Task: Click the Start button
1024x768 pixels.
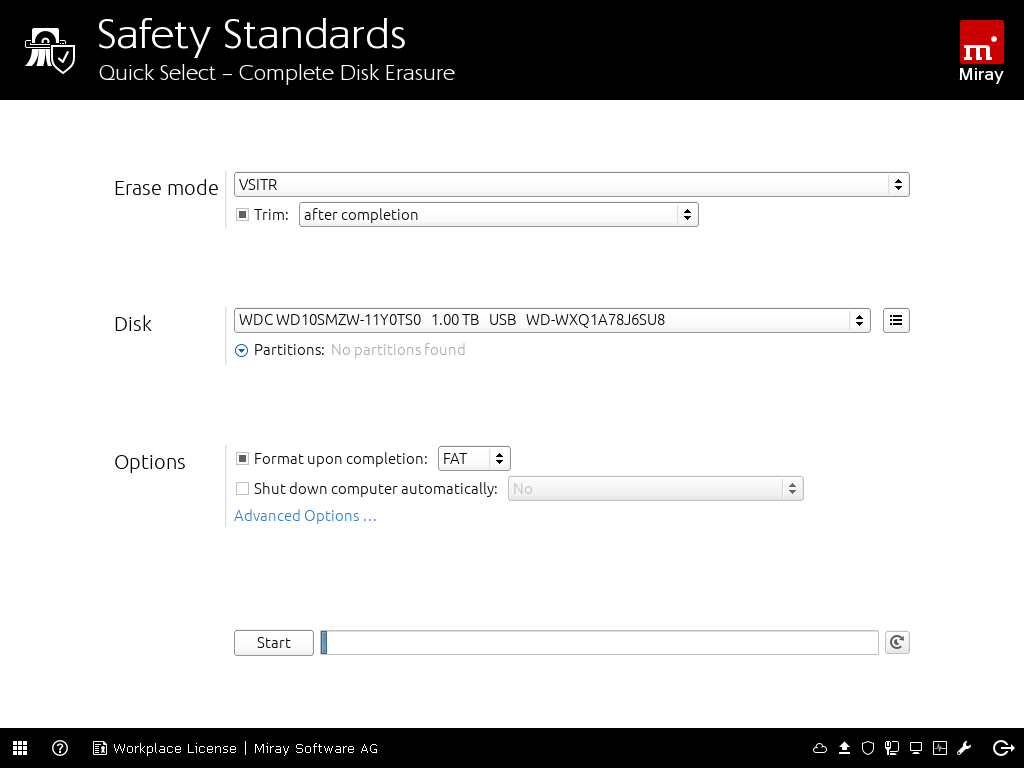Action: [x=274, y=643]
